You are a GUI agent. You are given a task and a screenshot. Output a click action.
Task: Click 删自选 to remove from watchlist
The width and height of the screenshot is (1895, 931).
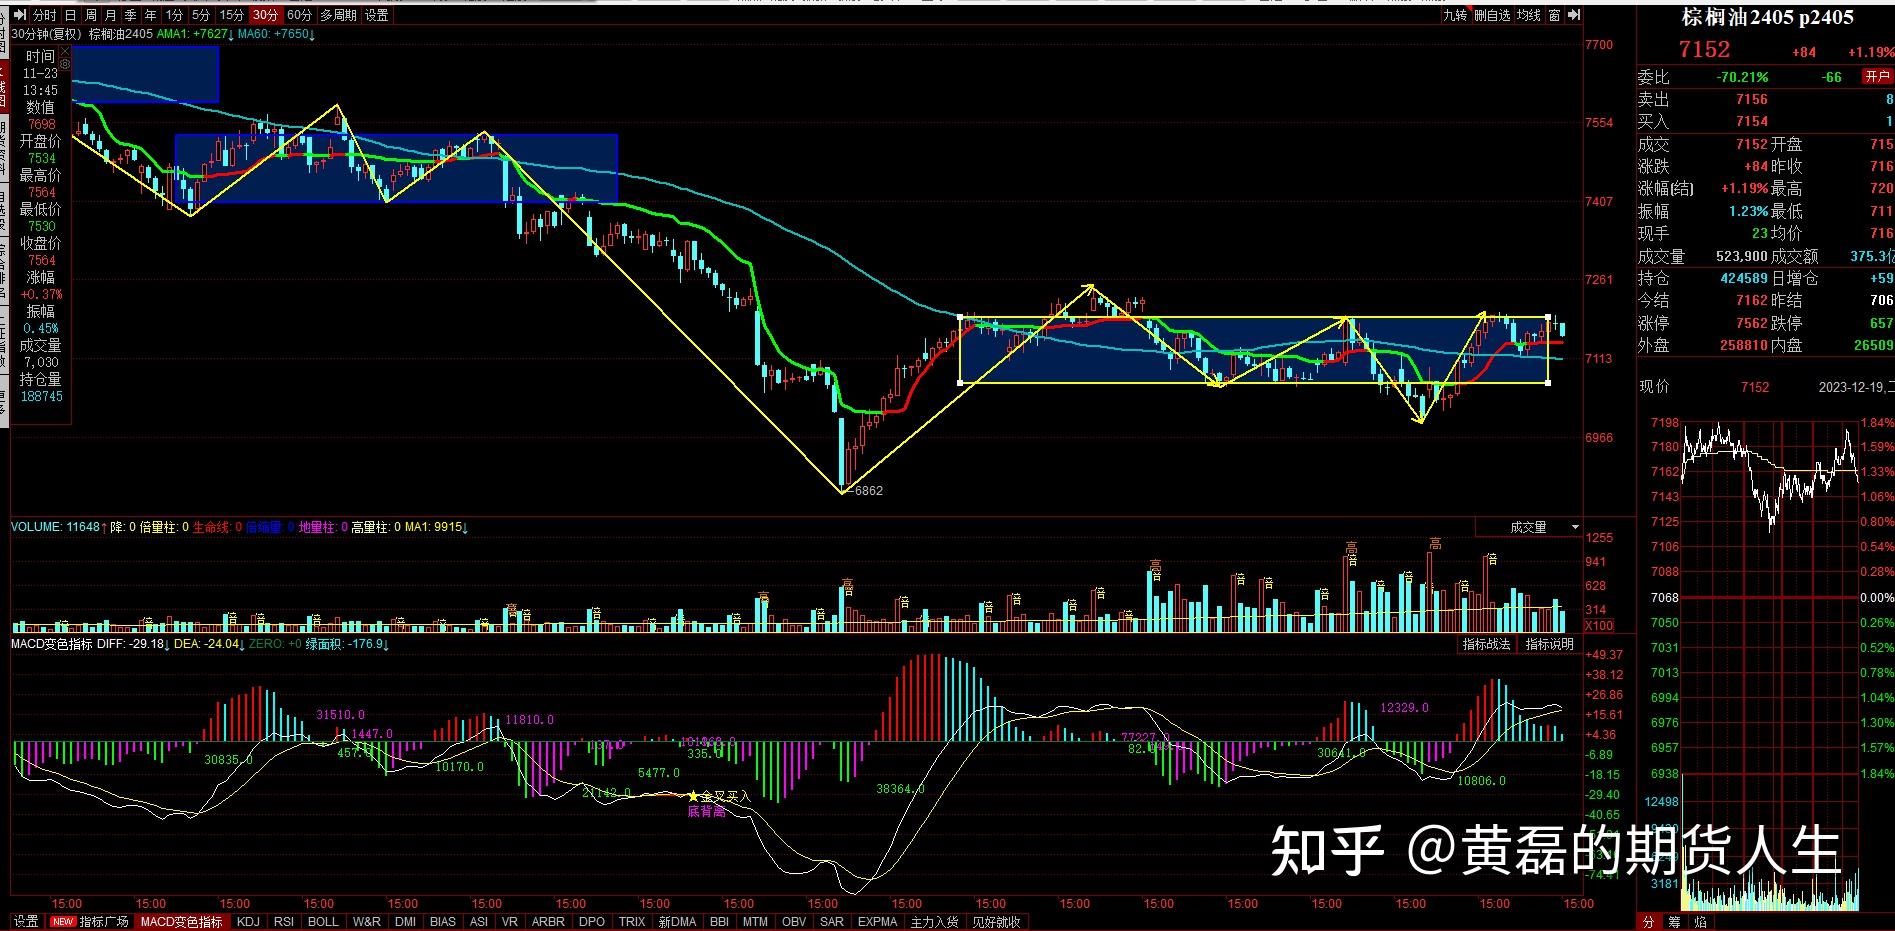[1492, 15]
